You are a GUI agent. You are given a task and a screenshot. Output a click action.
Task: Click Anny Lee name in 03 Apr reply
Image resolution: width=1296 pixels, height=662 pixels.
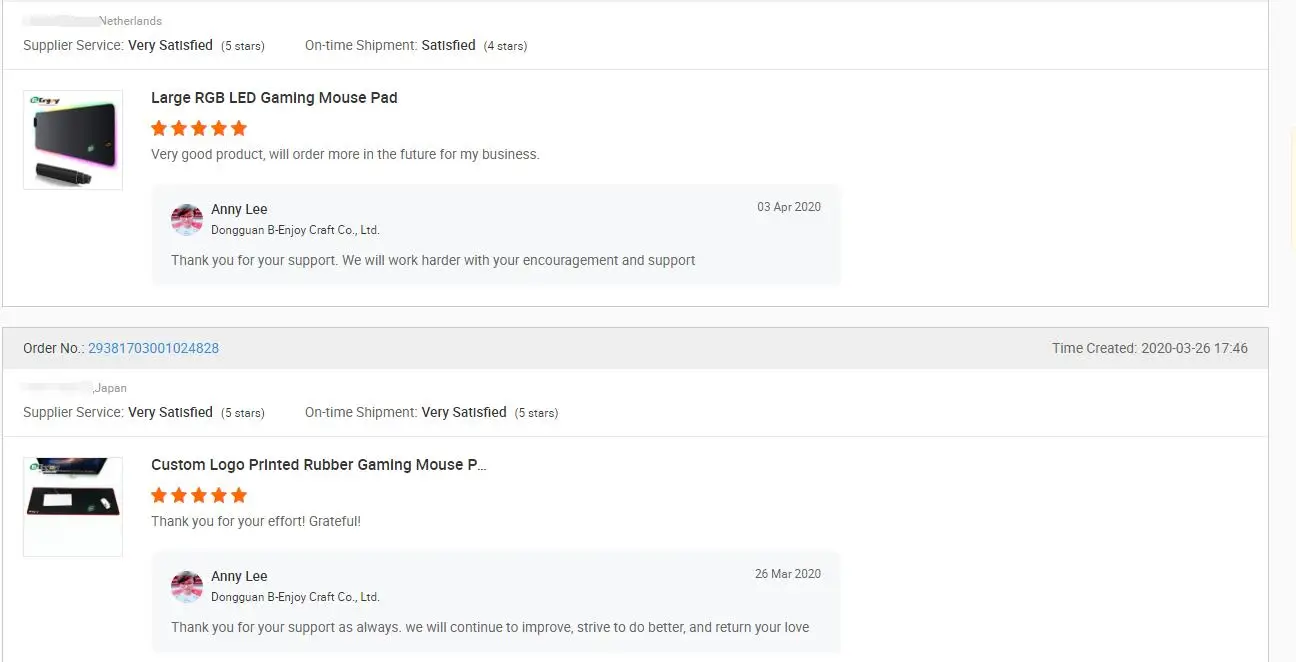[x=239, y=209]
